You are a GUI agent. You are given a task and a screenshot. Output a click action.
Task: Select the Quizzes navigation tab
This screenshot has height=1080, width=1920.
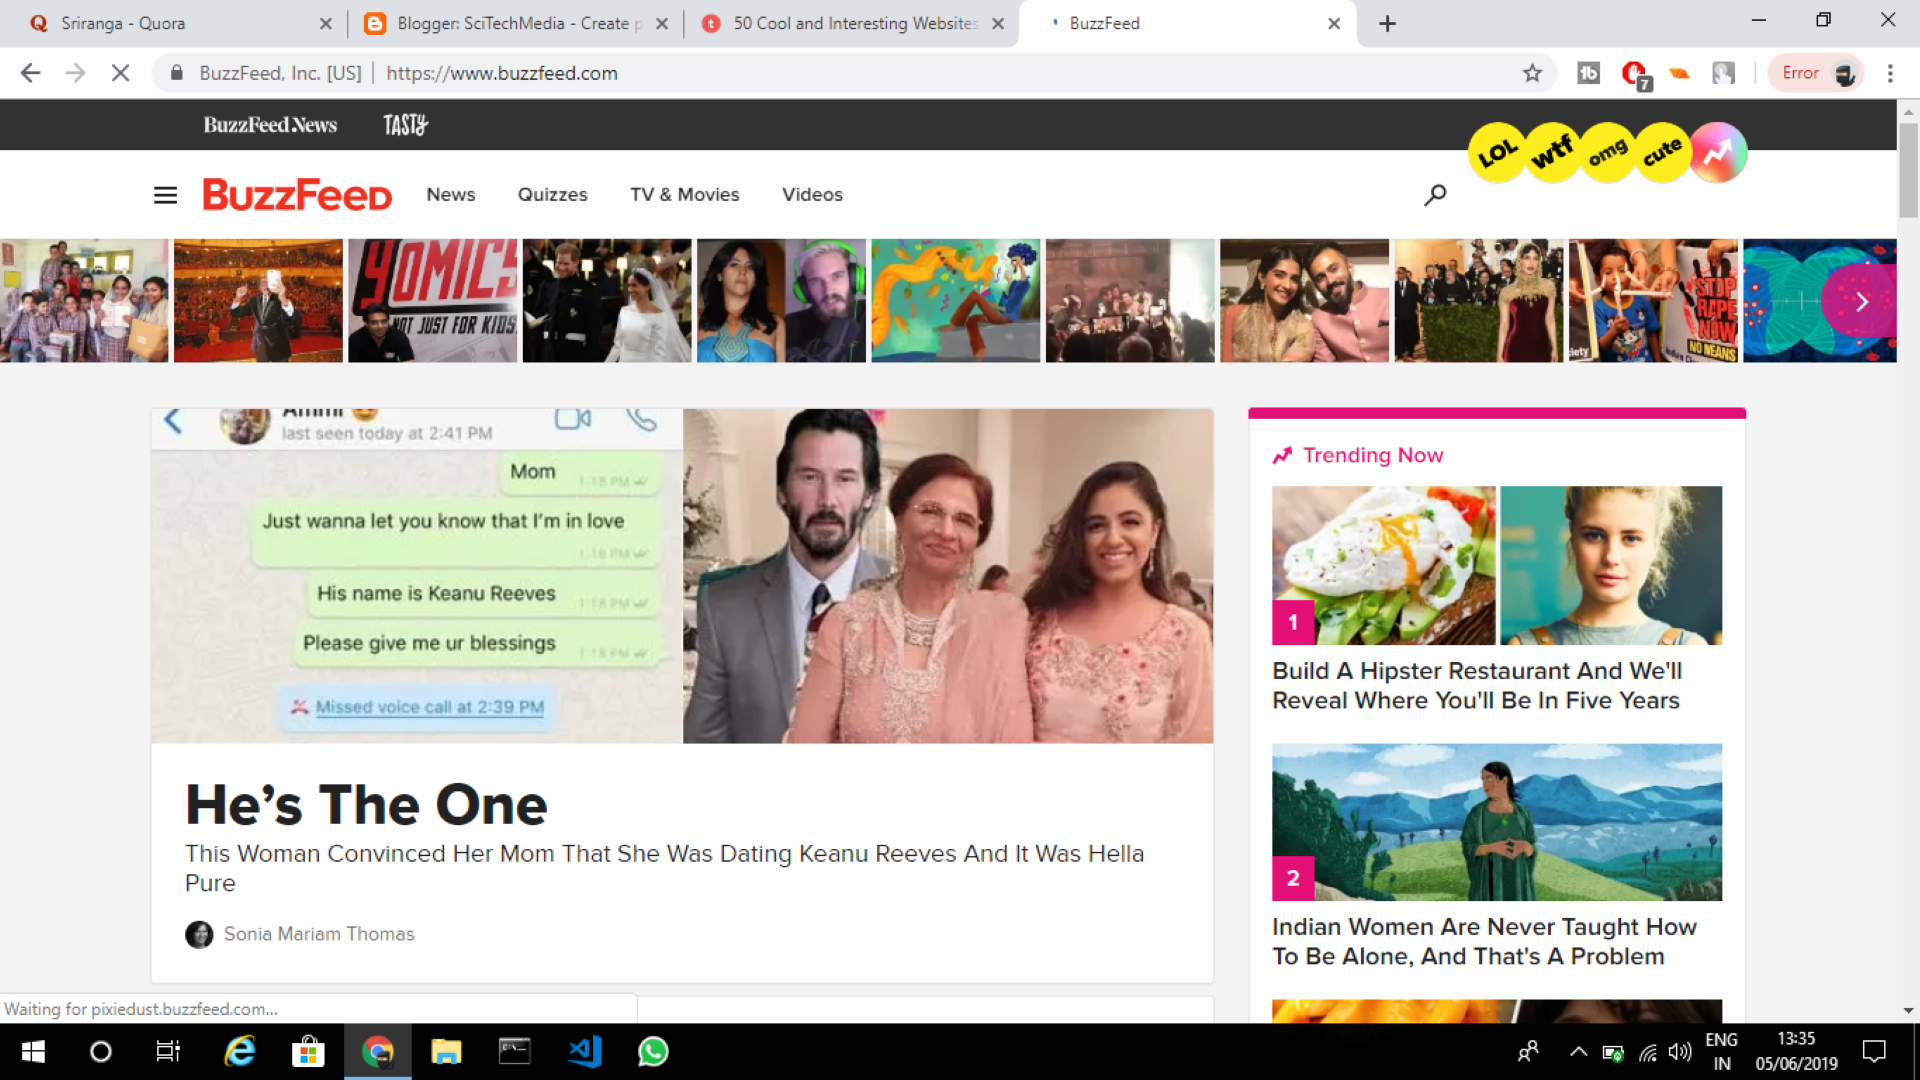coord(551,194)
